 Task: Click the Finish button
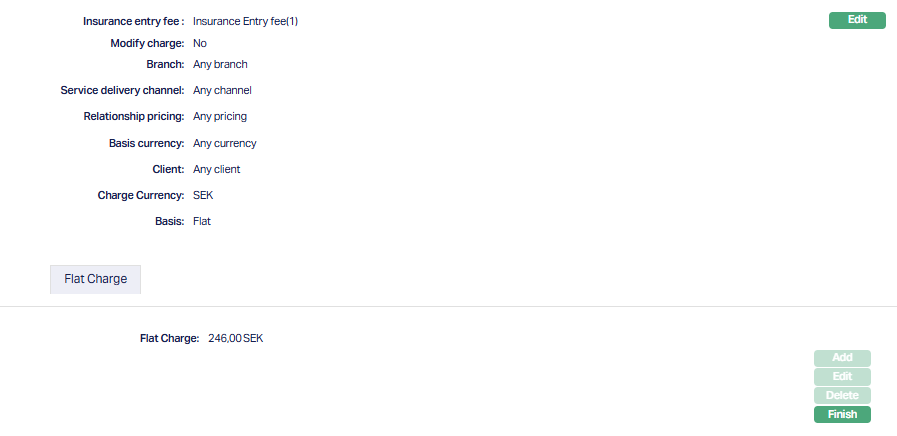[842, 415]
